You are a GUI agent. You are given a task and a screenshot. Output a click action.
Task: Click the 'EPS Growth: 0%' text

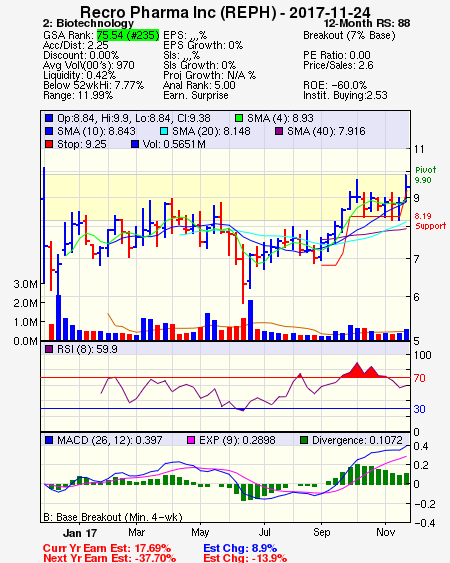[203, 45]
